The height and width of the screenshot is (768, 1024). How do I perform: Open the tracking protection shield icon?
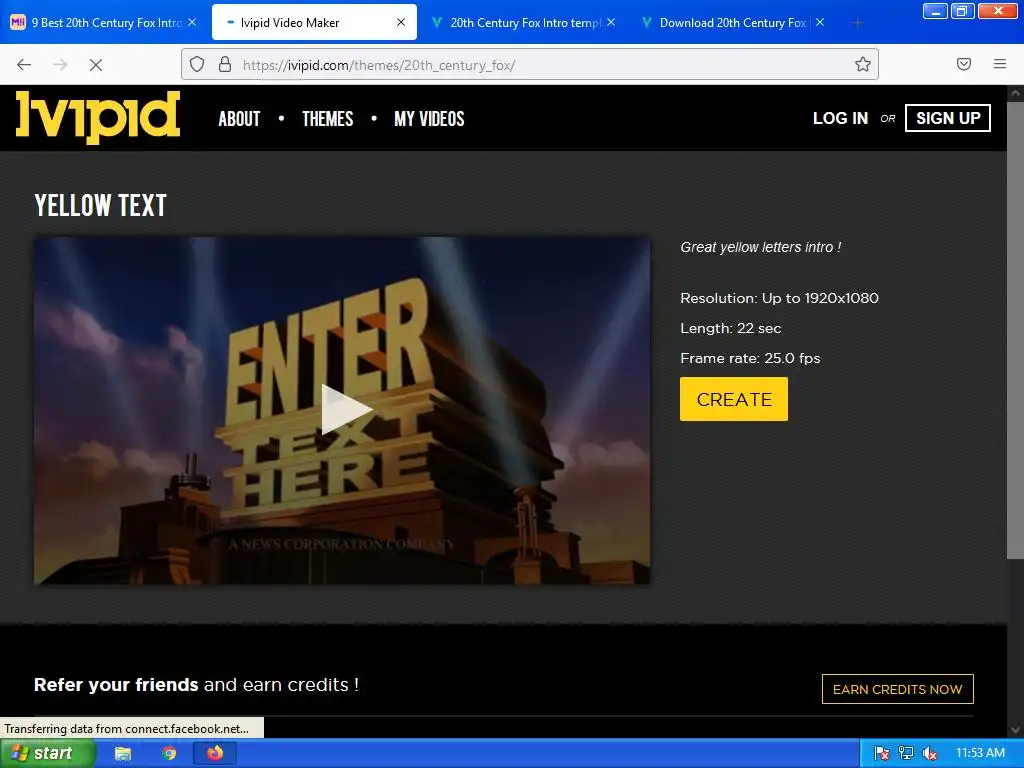(197, 64)
